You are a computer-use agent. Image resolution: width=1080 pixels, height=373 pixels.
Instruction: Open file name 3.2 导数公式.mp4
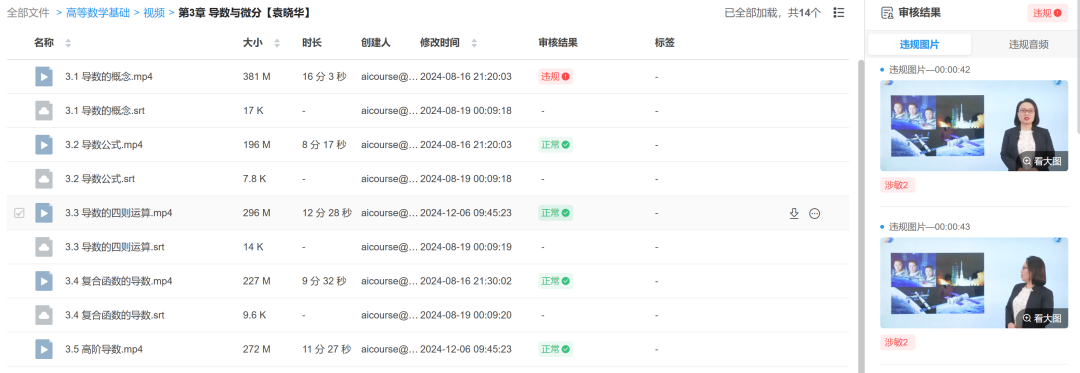tap(104, 145)
